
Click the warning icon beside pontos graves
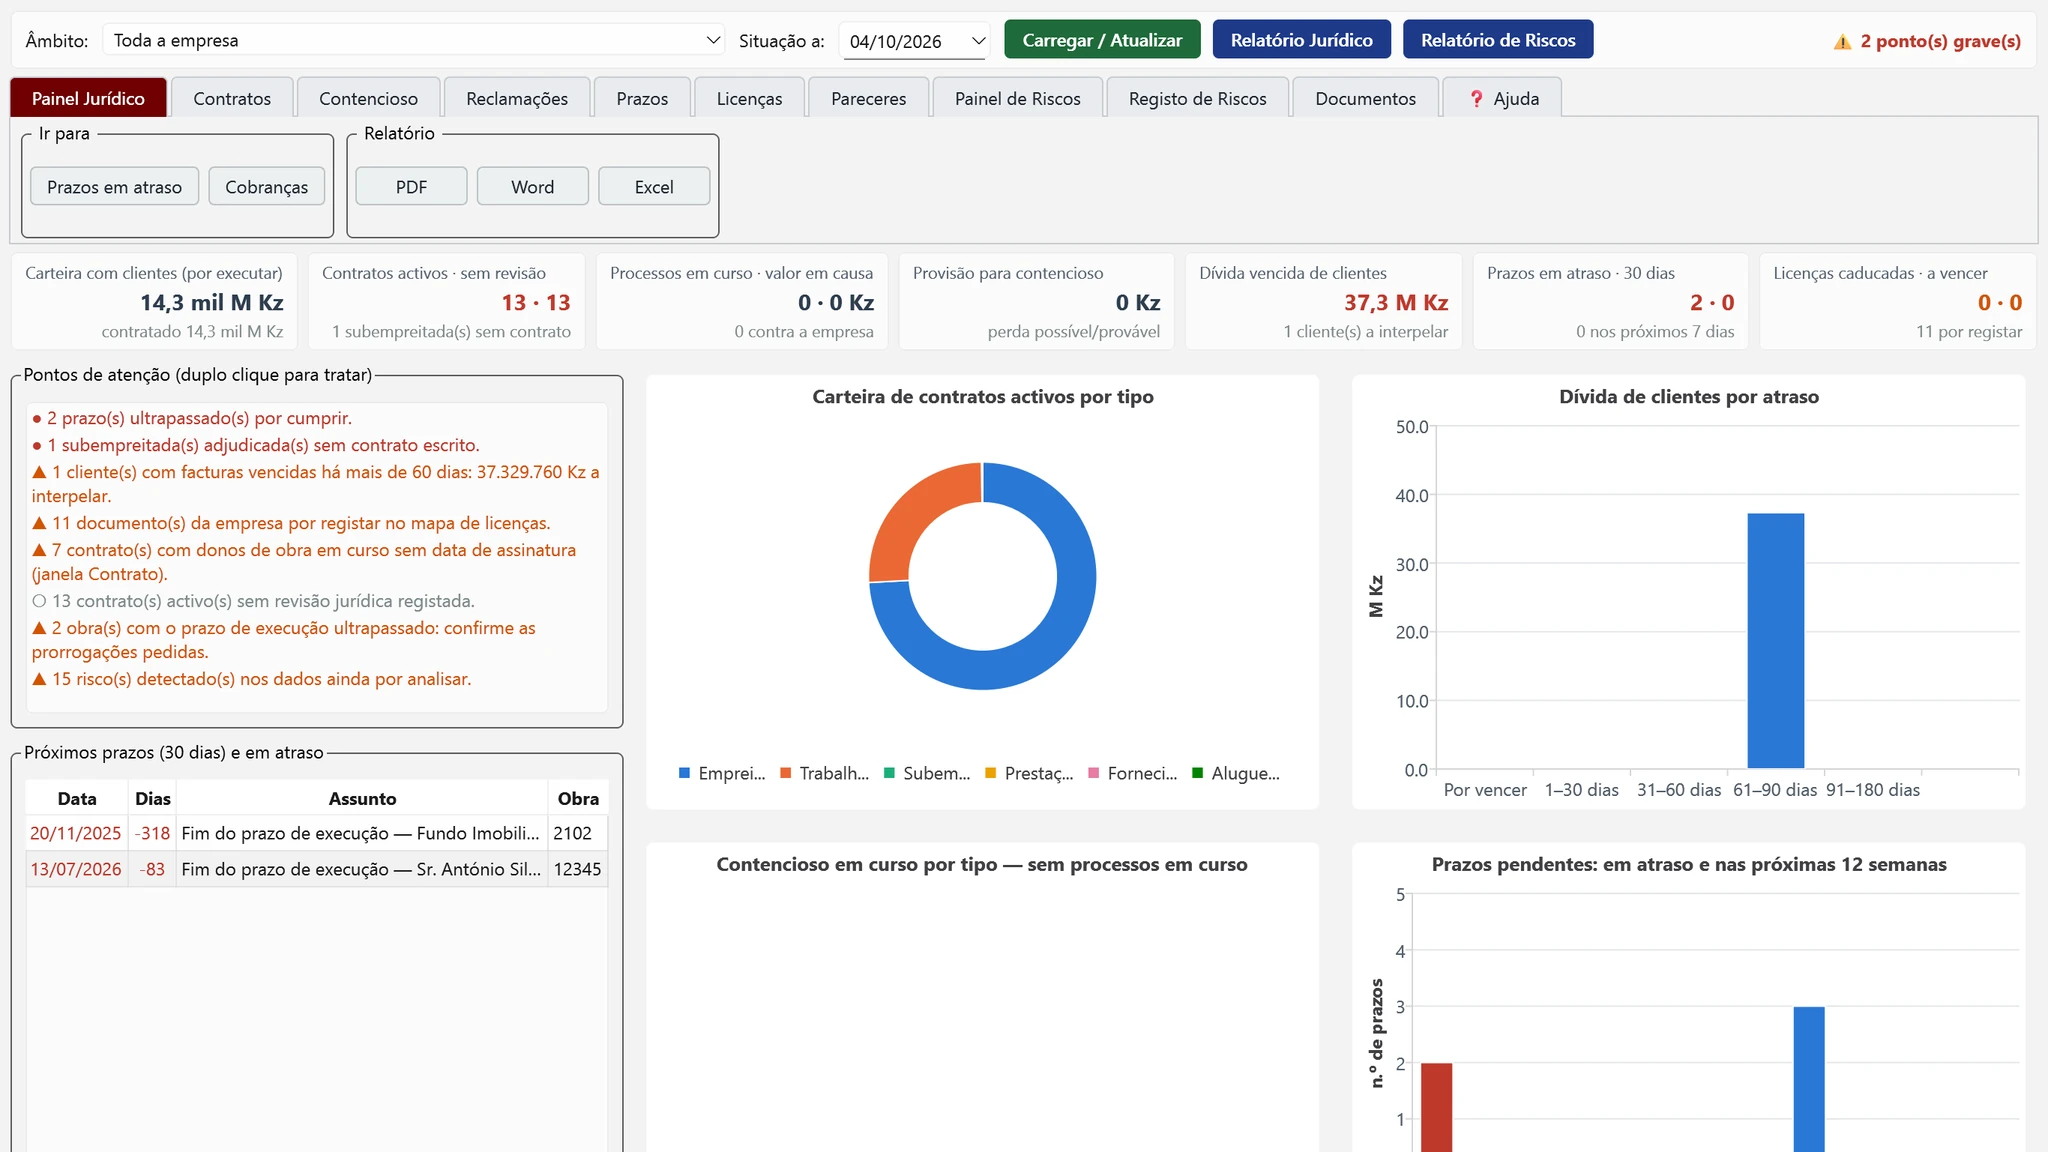(x=1842, y=42)
